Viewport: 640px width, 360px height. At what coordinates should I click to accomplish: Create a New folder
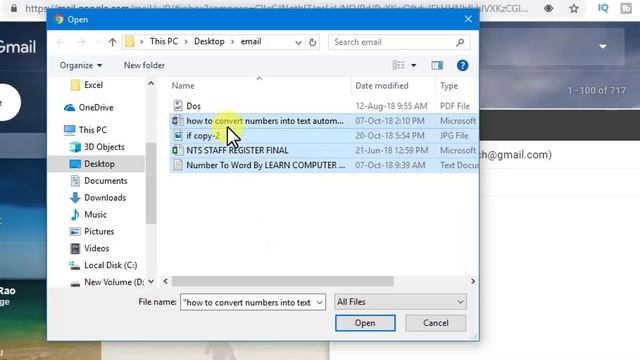(144, 65)
